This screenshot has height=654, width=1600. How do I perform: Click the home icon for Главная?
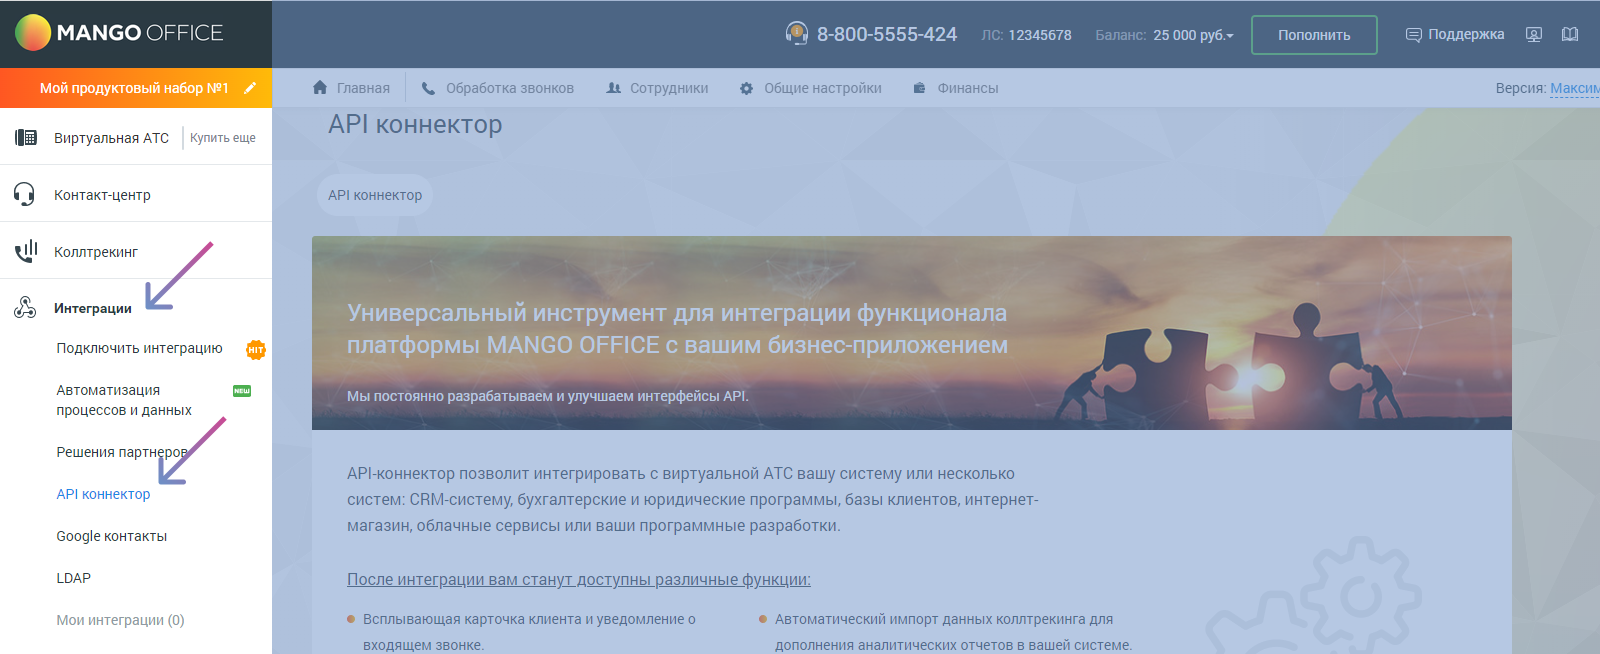click(x=320, y=88)
